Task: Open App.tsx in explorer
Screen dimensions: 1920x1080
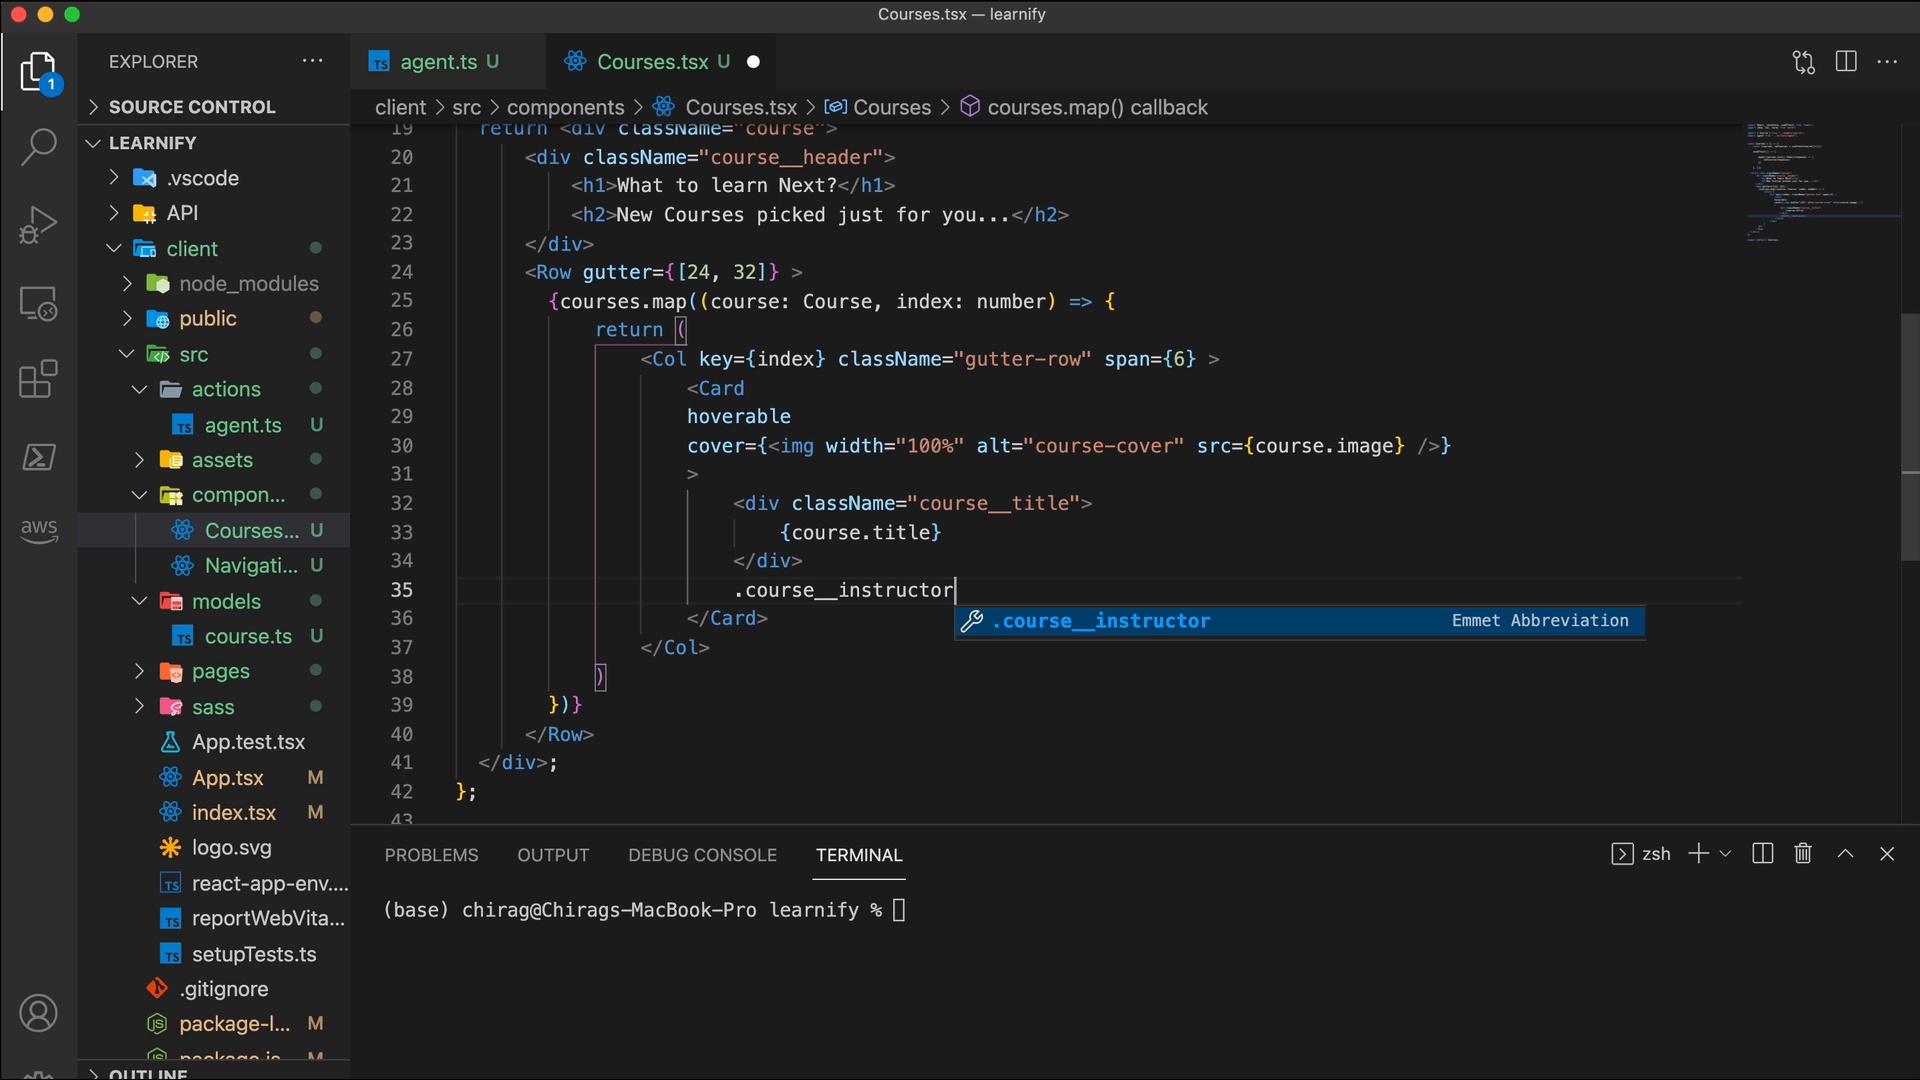Action: pos(214,778)
